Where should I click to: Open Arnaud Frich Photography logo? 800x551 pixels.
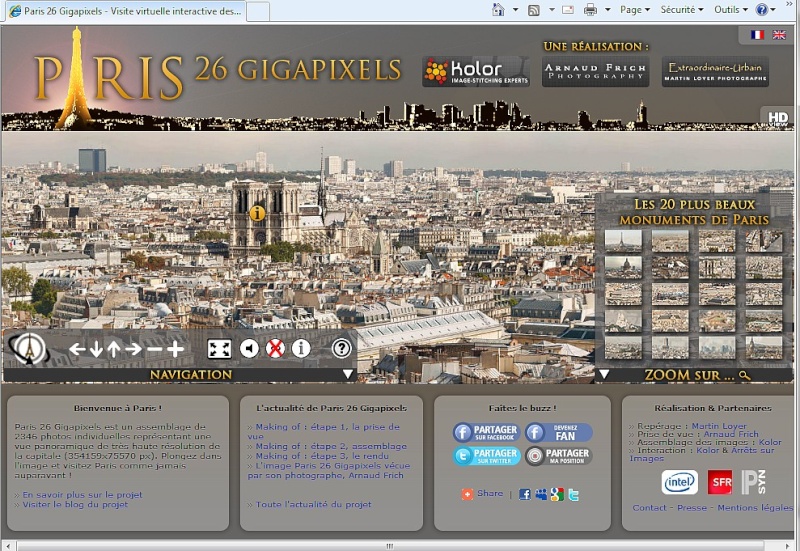595,71
